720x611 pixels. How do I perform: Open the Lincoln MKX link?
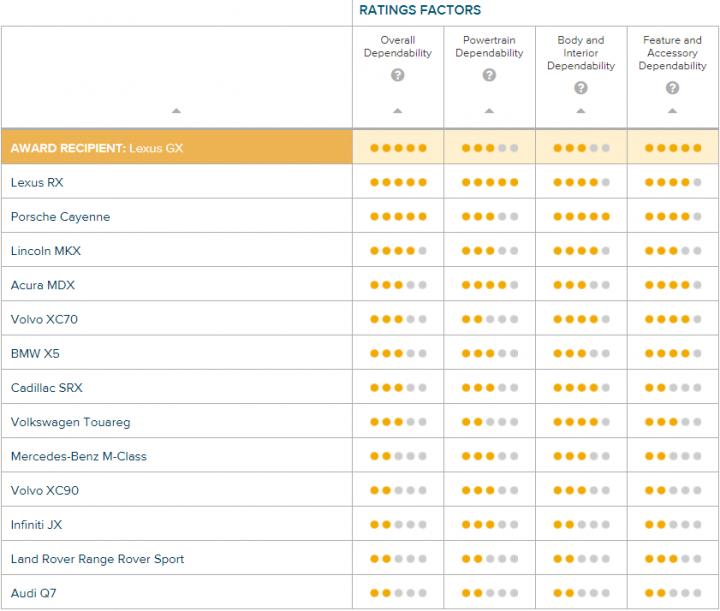[x=45, y=251]
